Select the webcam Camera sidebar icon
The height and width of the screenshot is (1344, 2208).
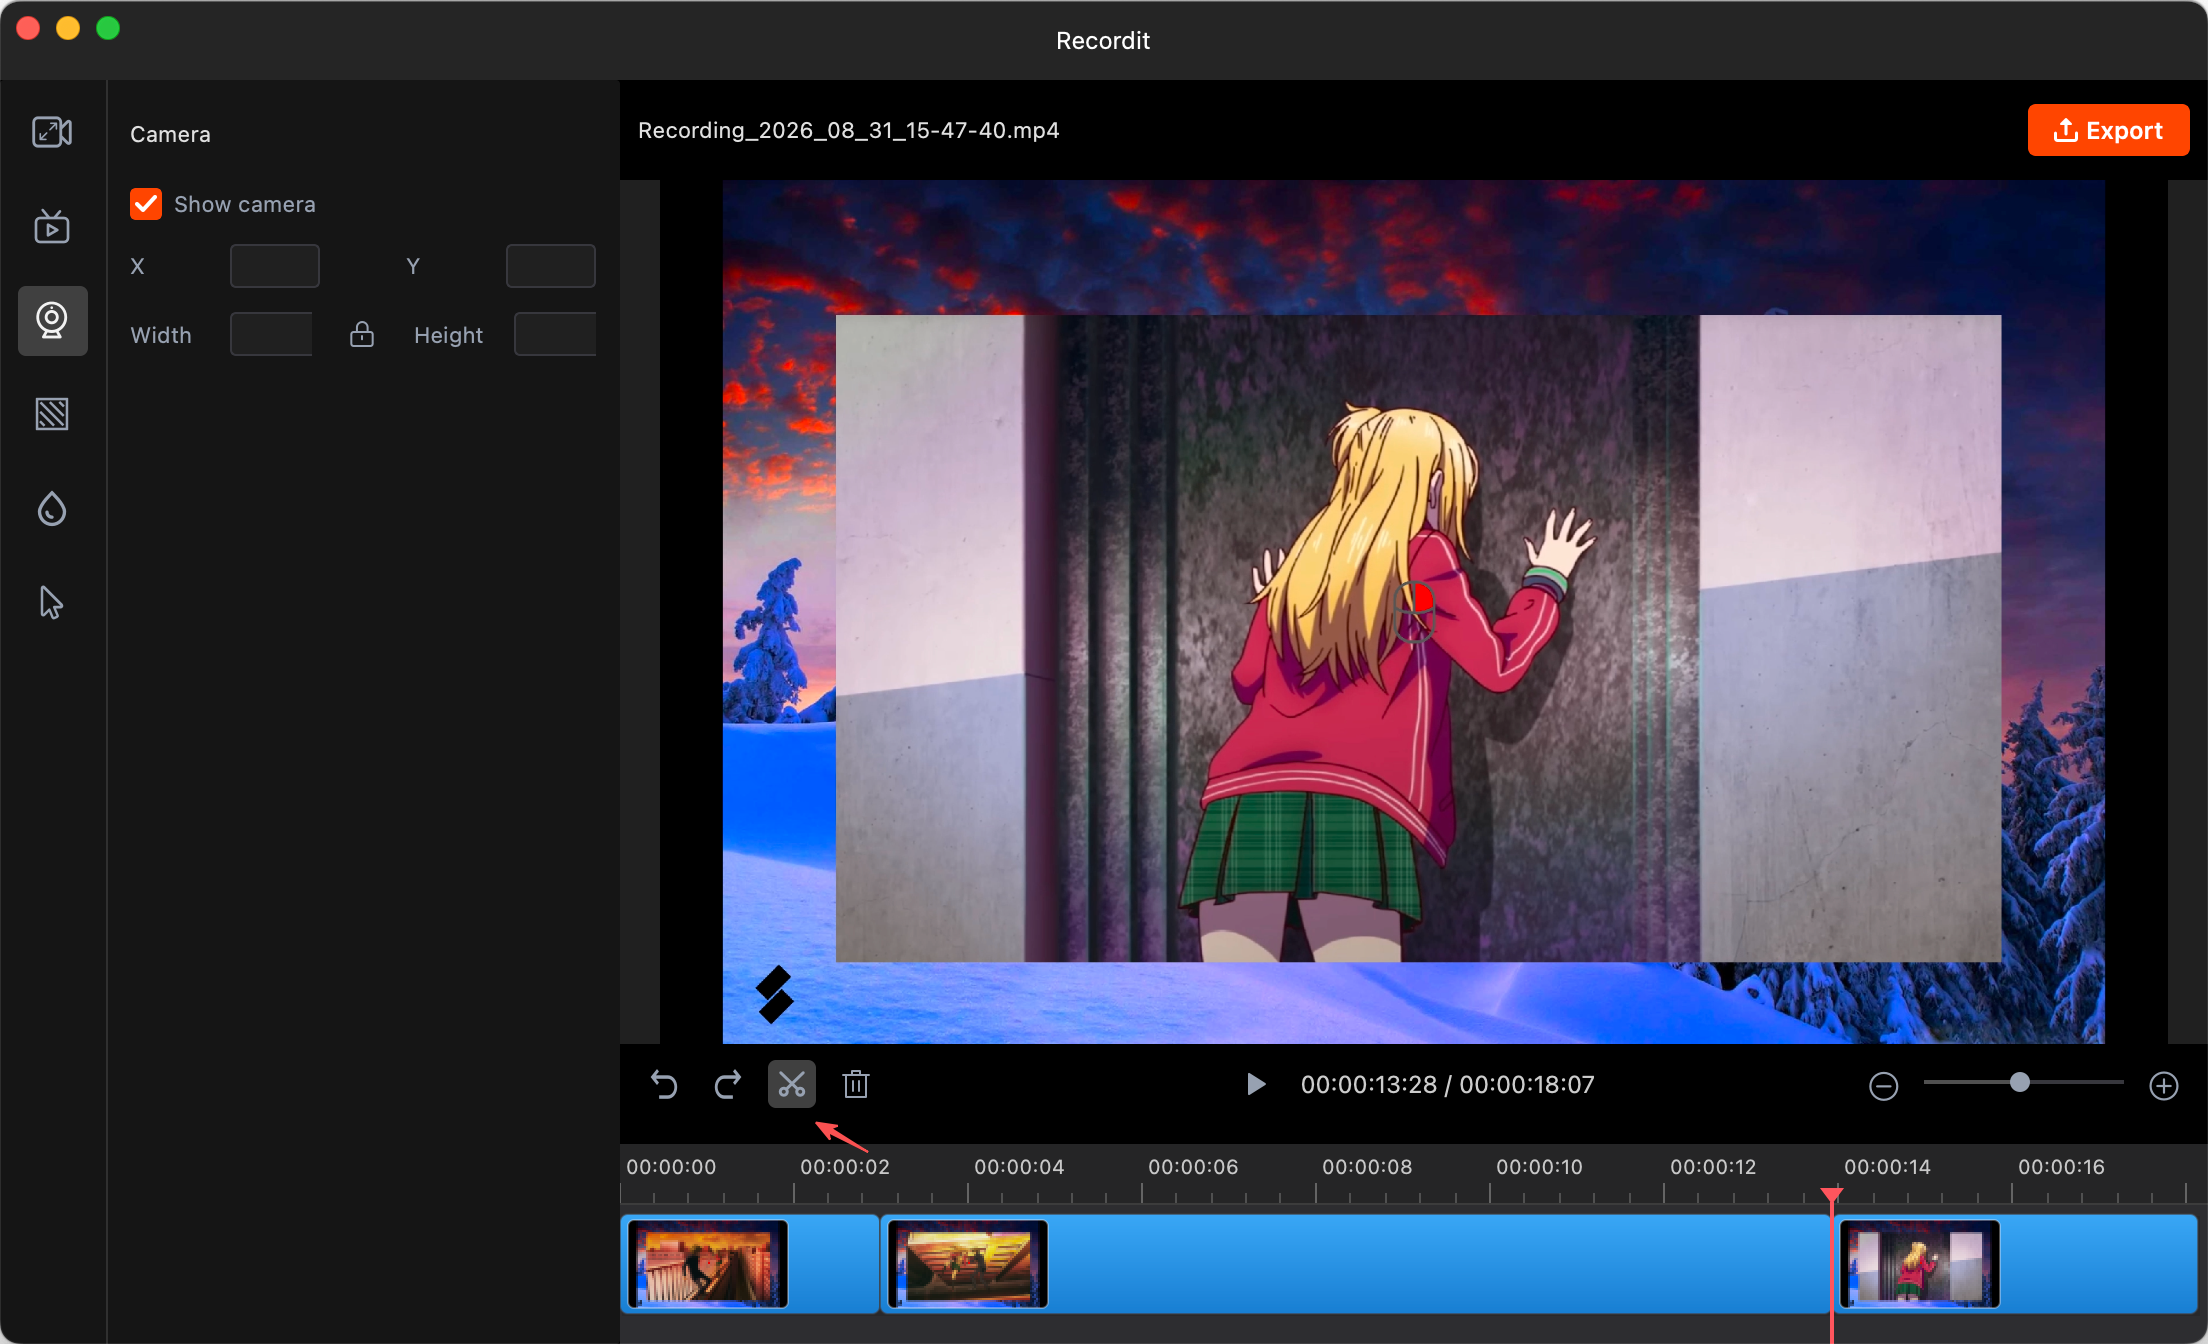tap(52, 321)
